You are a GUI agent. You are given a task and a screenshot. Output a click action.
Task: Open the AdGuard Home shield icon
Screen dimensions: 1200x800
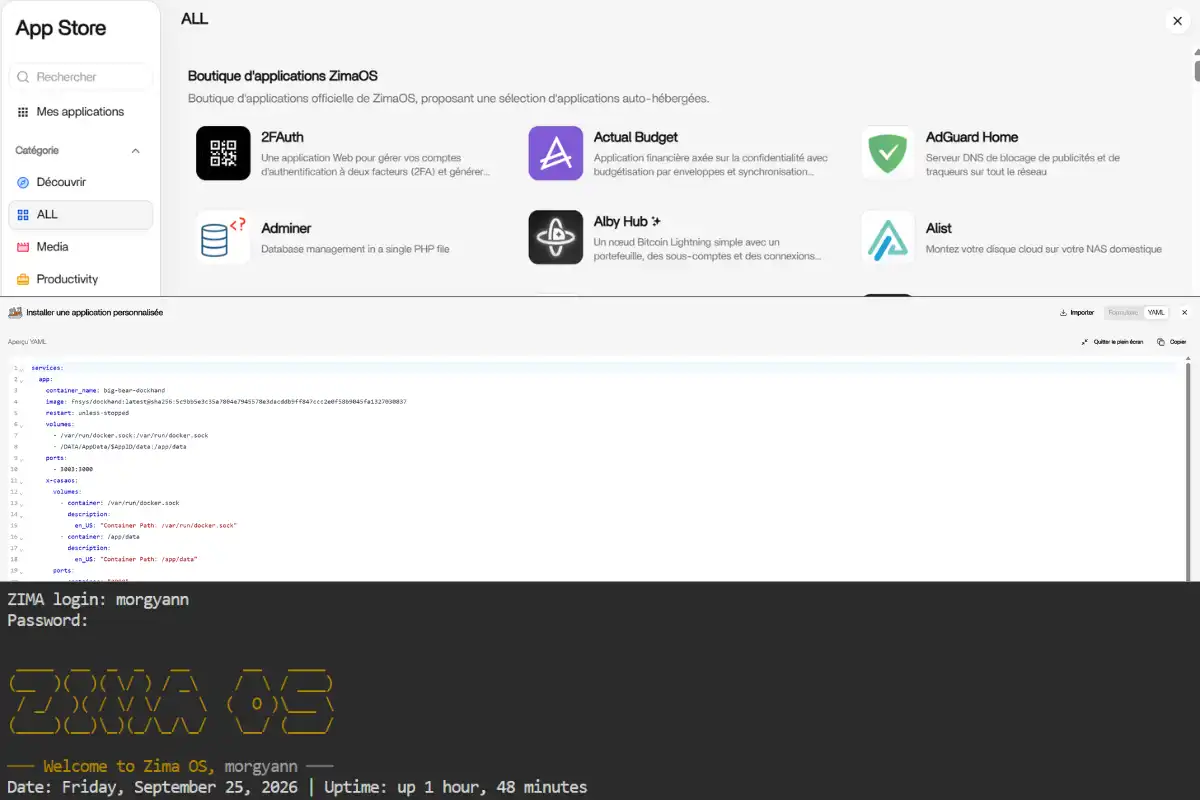coord(888,153)
